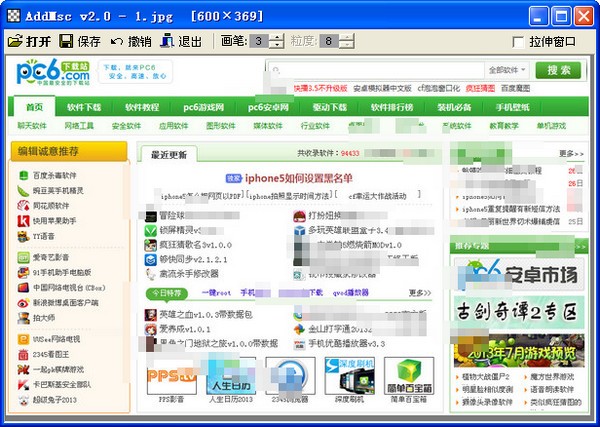Open the 聊天软件 category link
The height and width of the screenshot is (427, 600).
tap(32, 126)
